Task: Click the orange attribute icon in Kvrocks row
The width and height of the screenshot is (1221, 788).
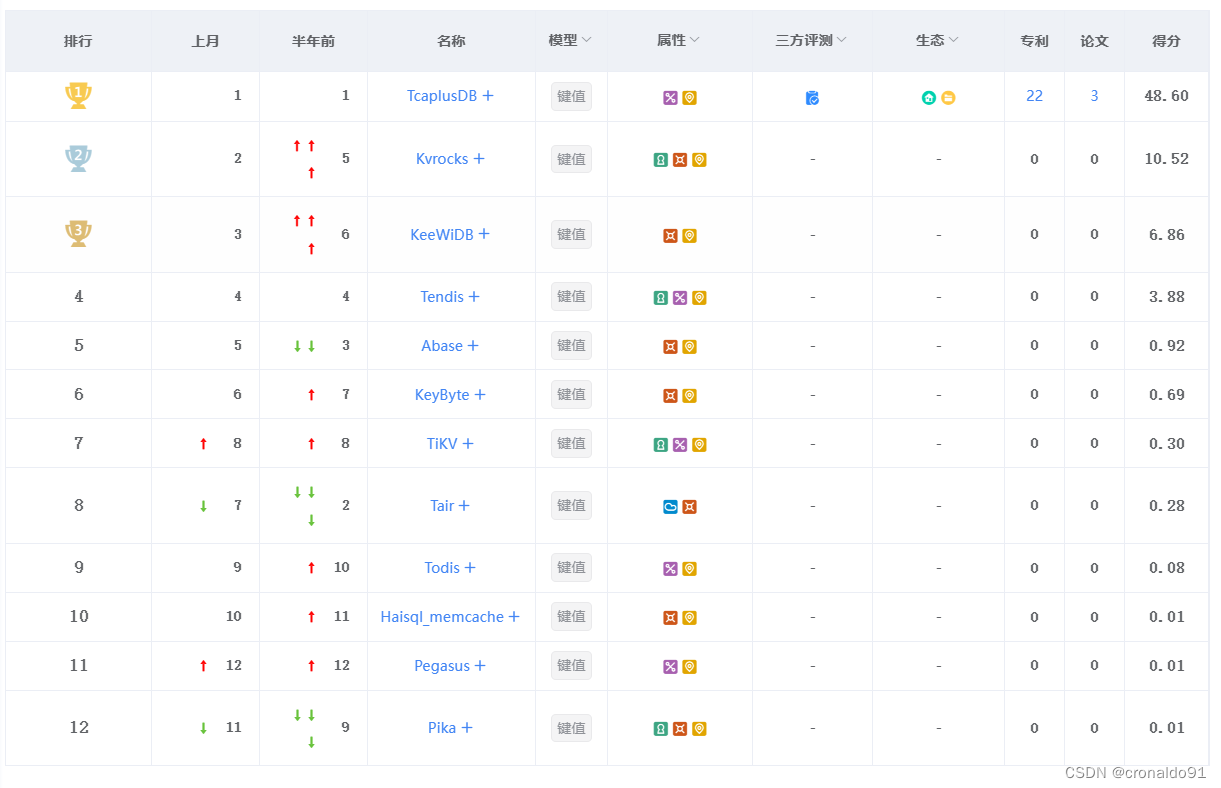Action: click(680, 160)
